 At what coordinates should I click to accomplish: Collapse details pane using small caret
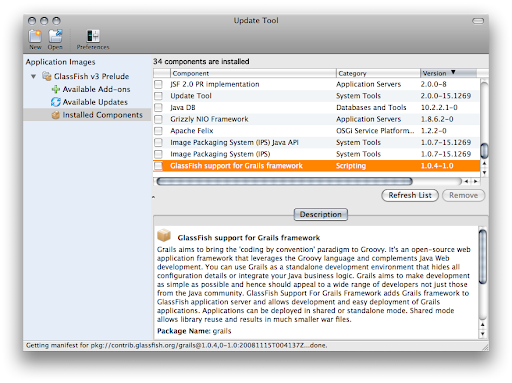(x=153, y=197)
